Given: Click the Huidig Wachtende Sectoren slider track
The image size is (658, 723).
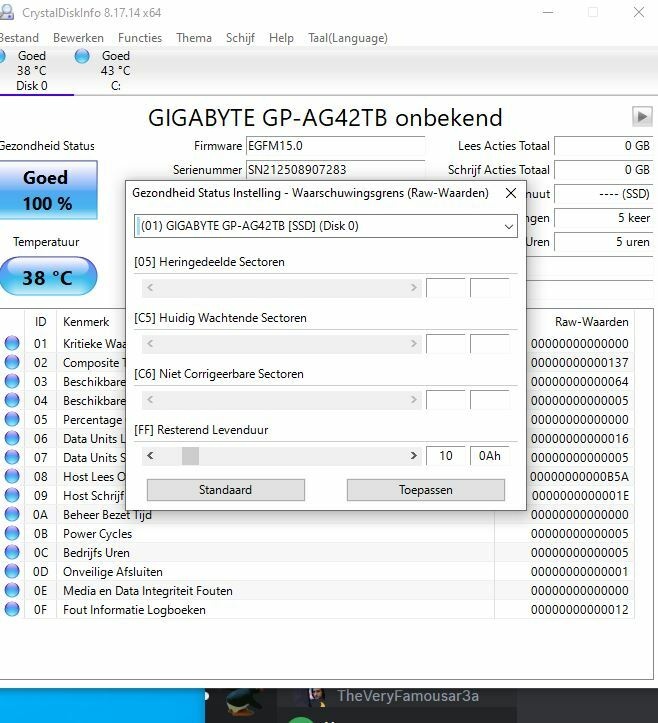Looking at the screenshot, I should pyautogui.click(x=282, y=344).
